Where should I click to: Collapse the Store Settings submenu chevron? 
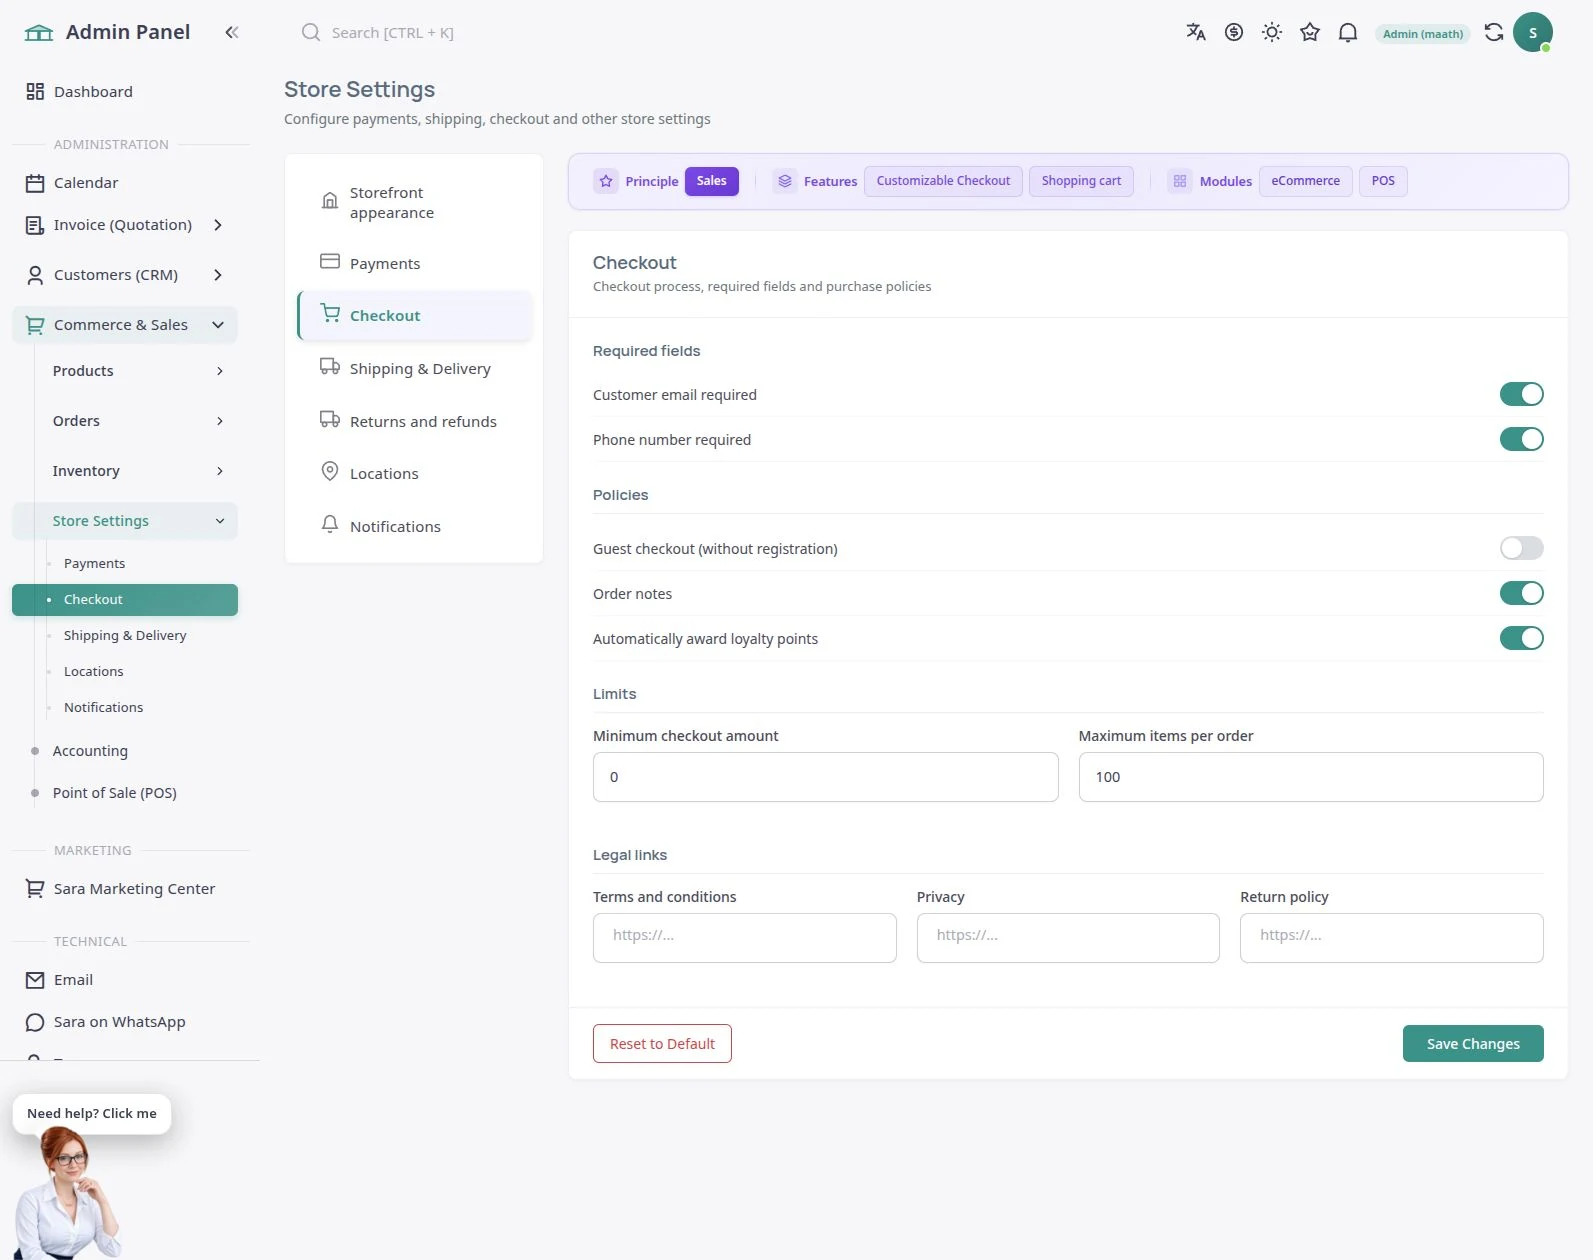220,521
